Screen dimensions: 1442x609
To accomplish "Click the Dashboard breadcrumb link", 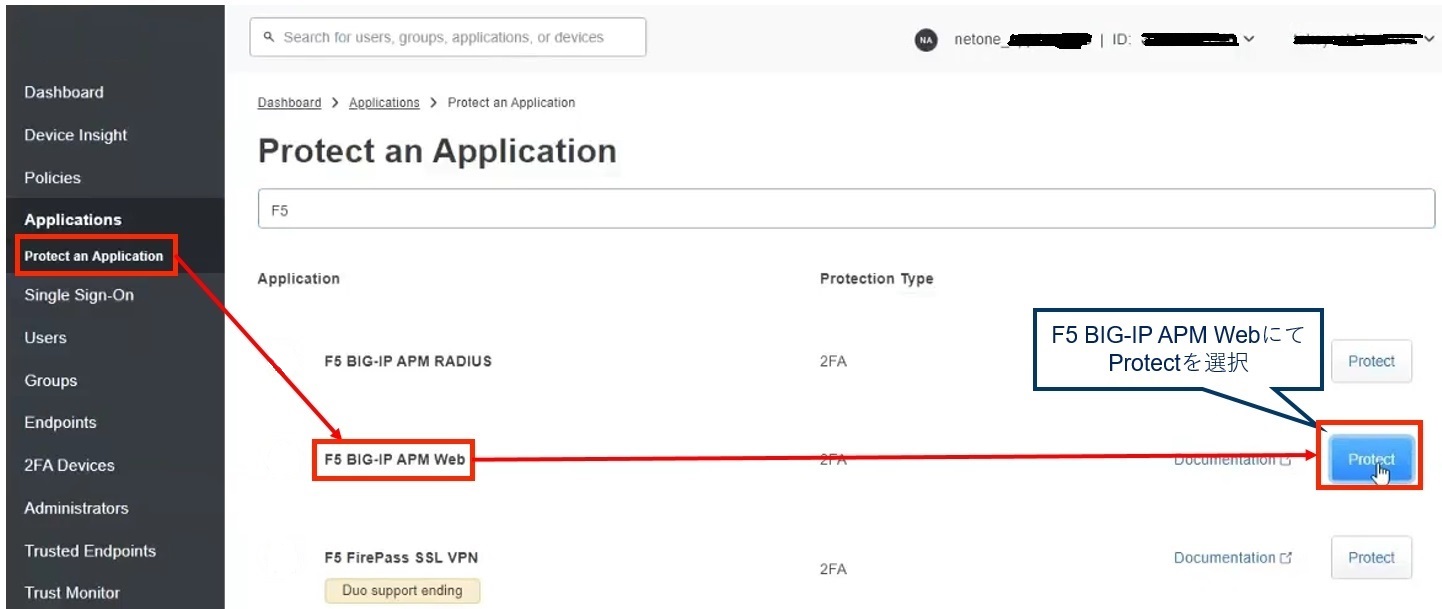I will point(289,103).
